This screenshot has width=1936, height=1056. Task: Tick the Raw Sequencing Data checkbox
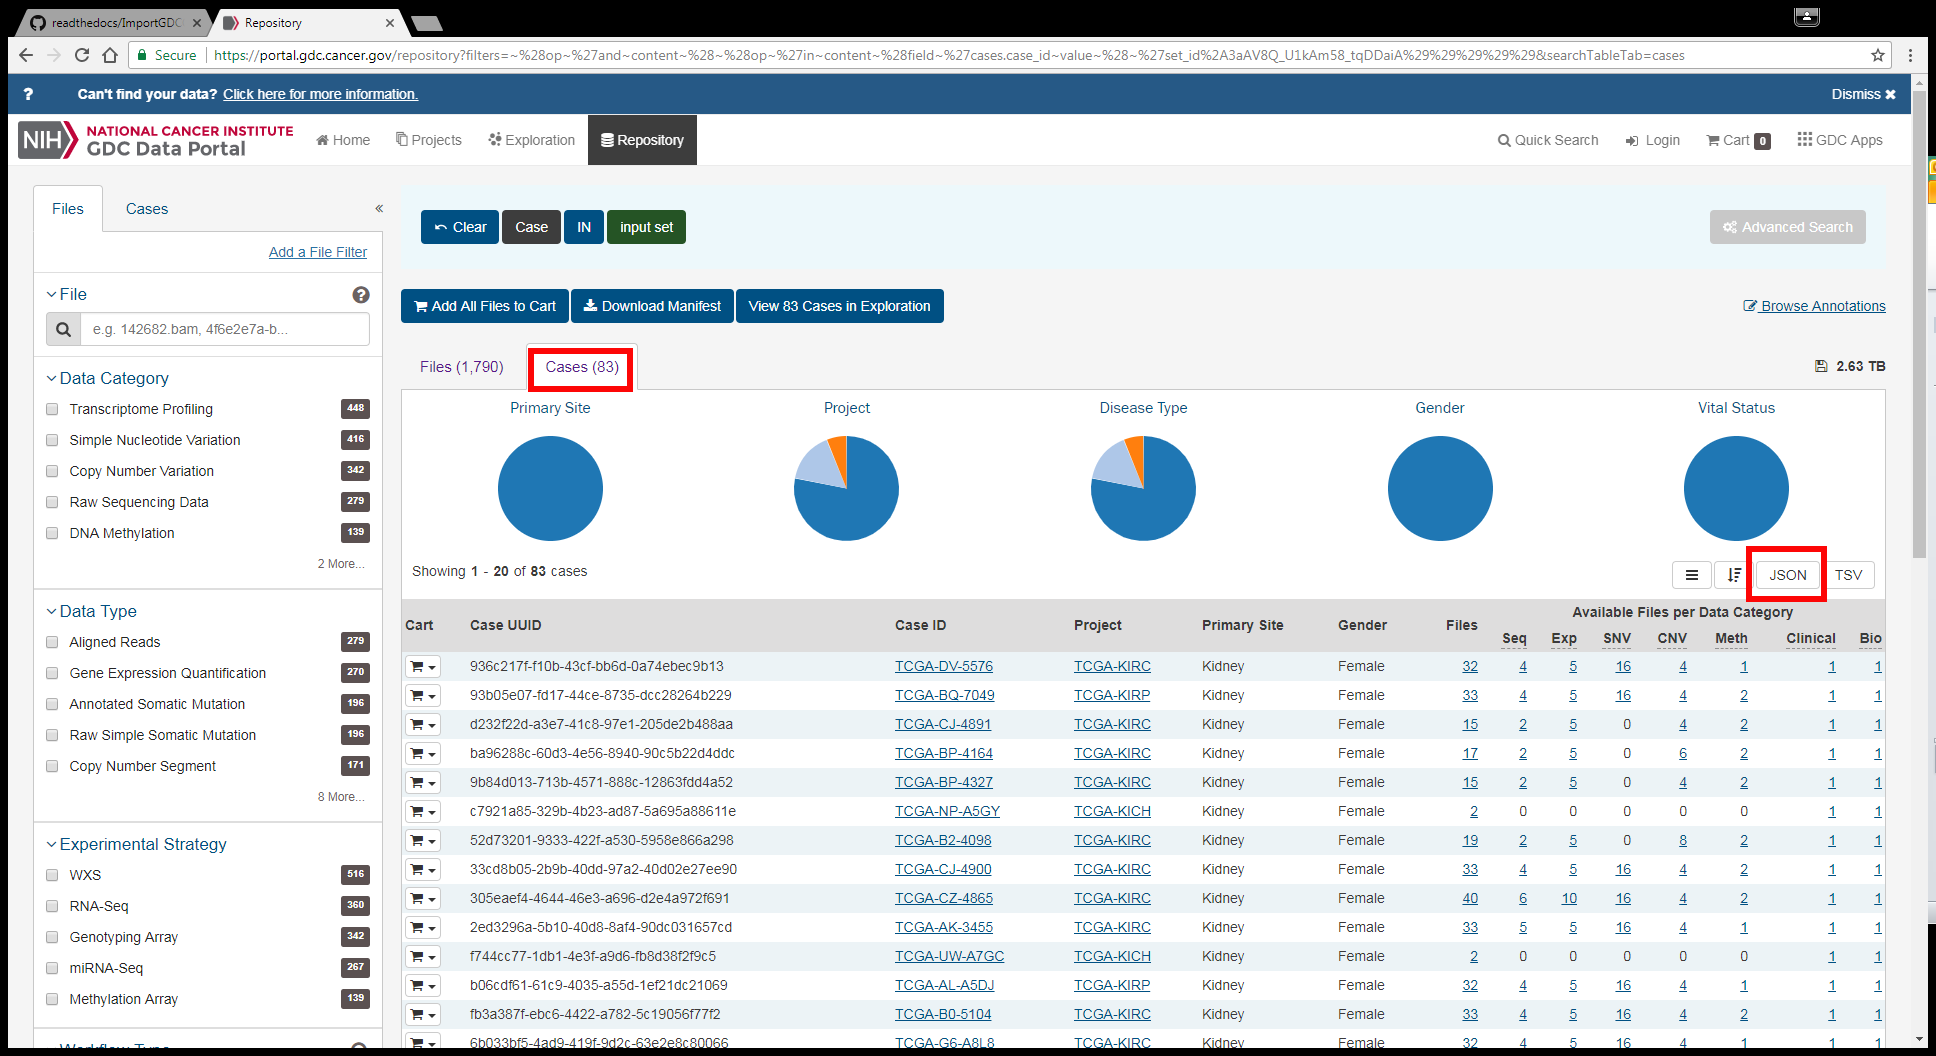click(x=52, y=502)
